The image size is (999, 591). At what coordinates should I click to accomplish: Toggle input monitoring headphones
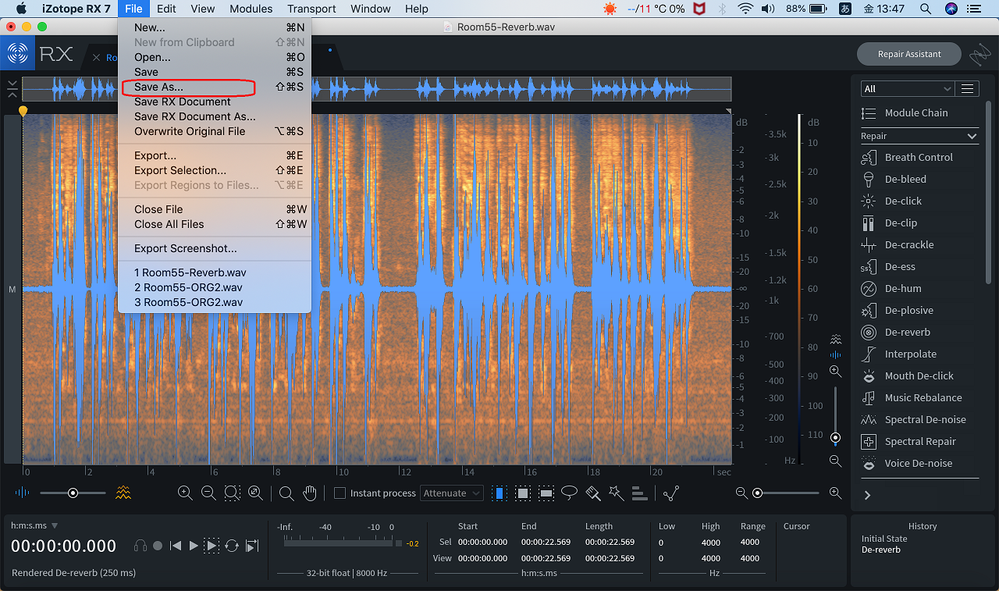(x=140, y=546)
